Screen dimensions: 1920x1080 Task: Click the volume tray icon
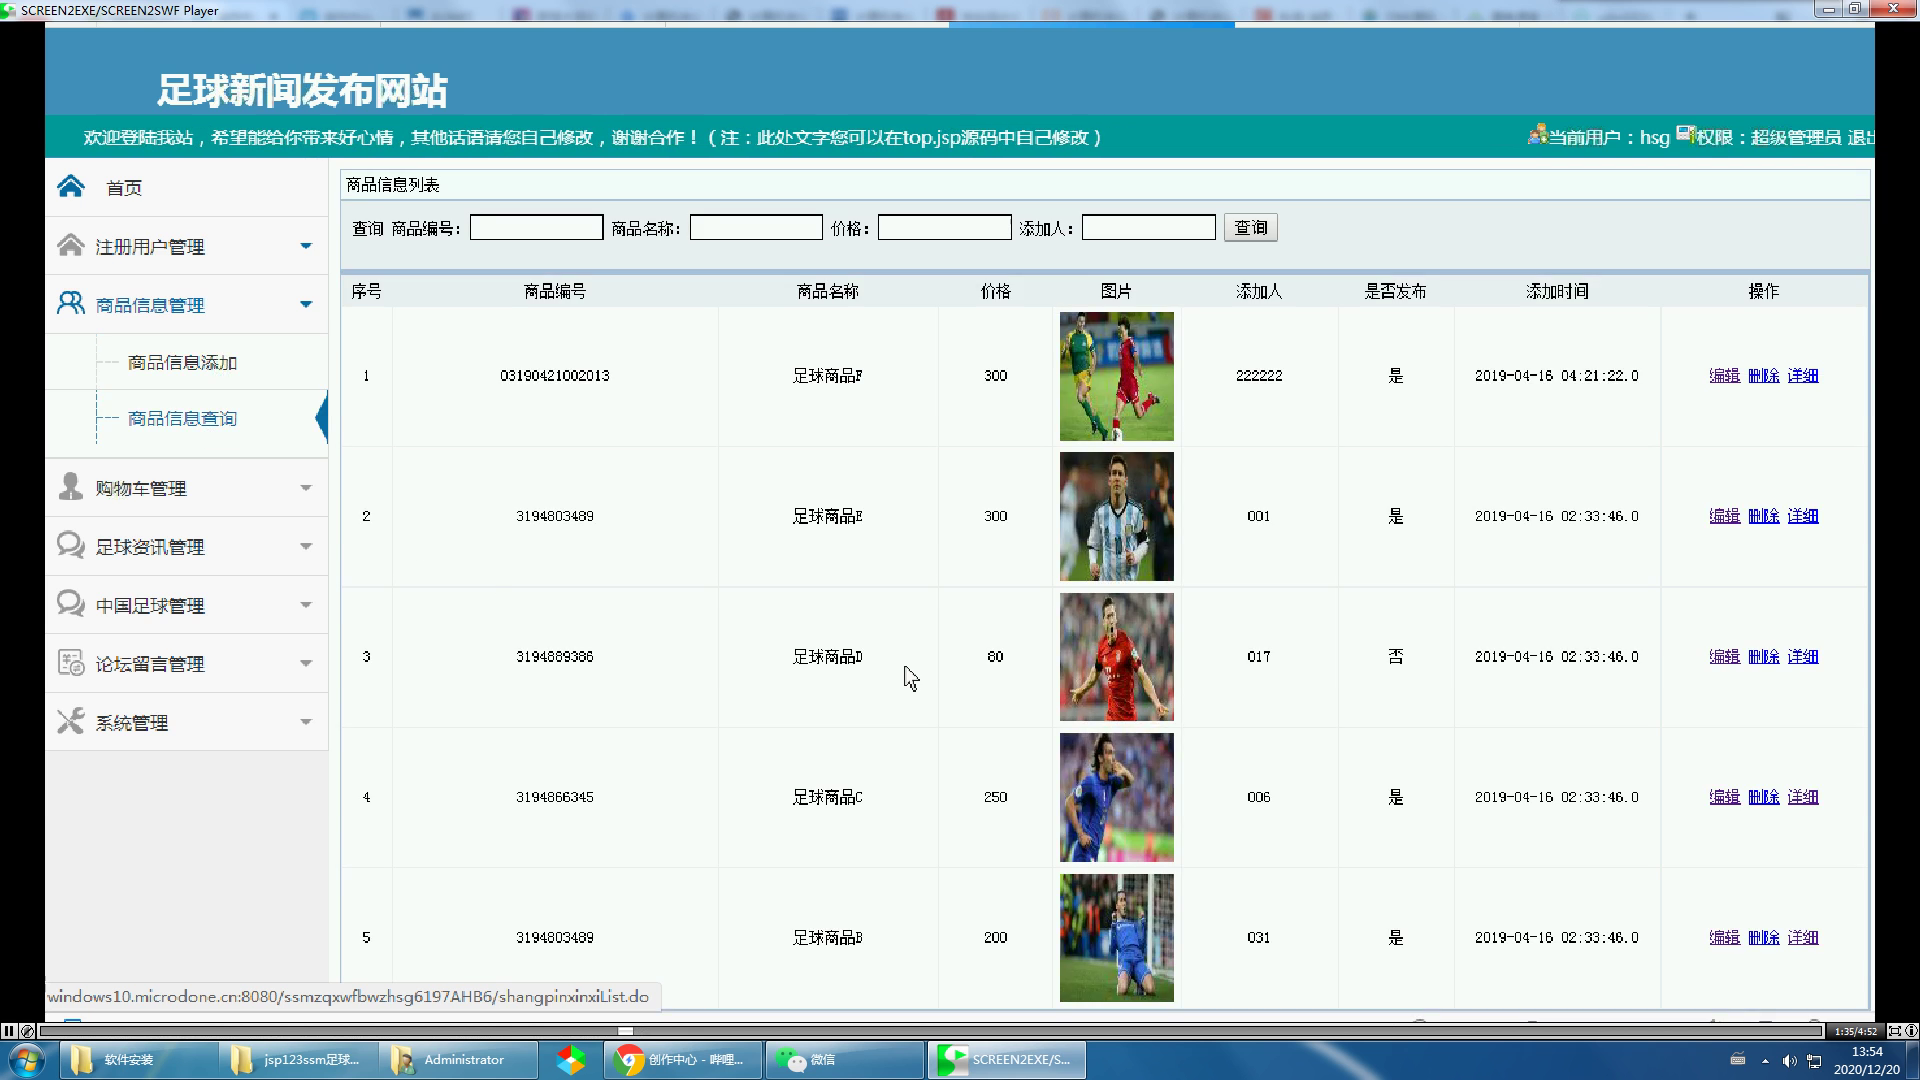1789,1061
